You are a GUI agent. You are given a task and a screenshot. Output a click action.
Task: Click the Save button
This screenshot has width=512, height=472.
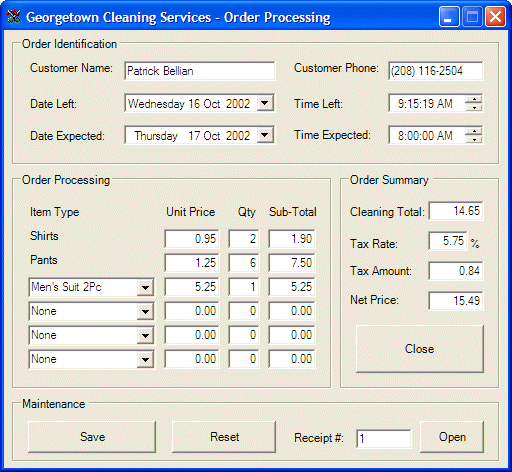click(92, 437)
